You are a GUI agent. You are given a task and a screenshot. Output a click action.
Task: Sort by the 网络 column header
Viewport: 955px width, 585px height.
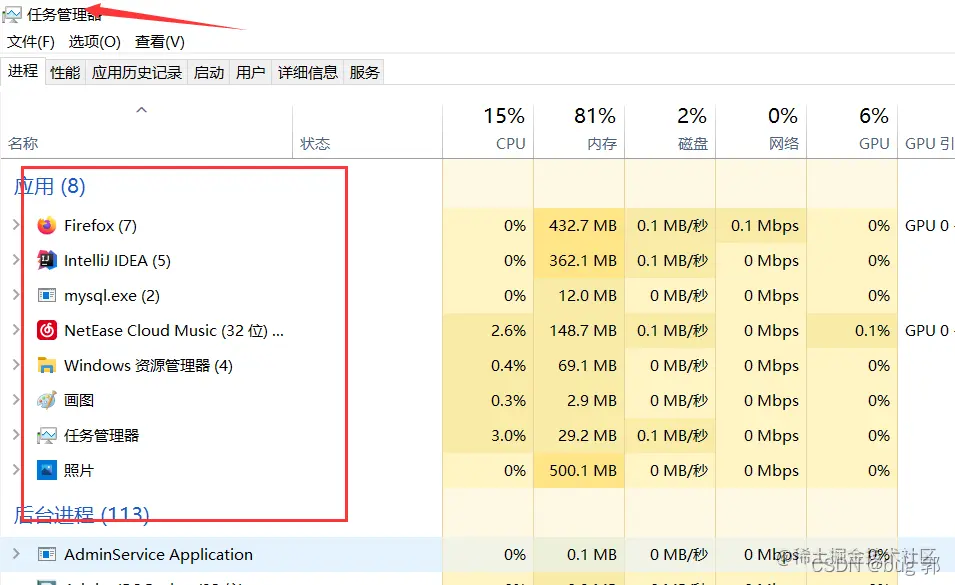click(761, 131)
